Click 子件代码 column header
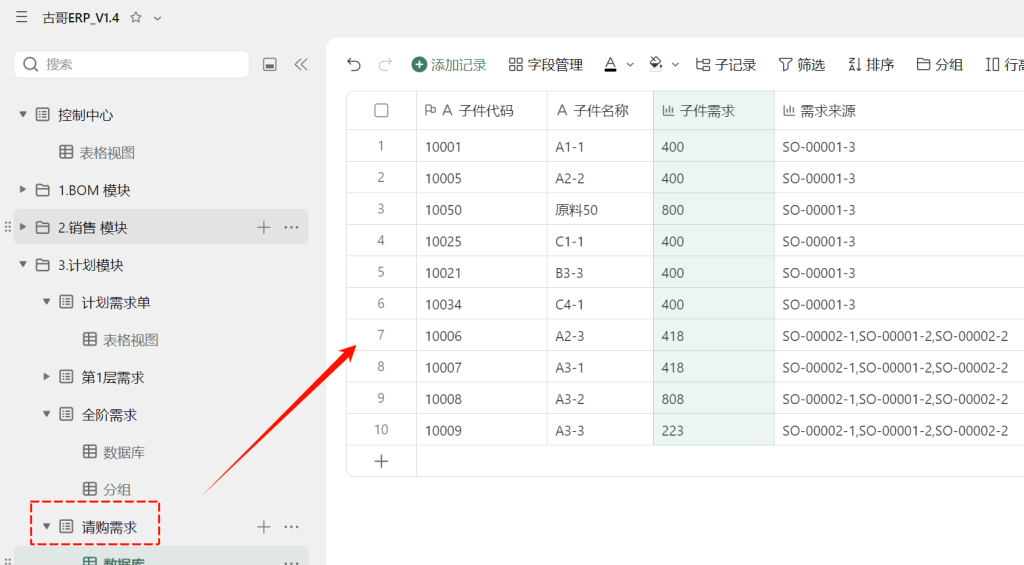 pyautogui.click(x=482, y=110)
